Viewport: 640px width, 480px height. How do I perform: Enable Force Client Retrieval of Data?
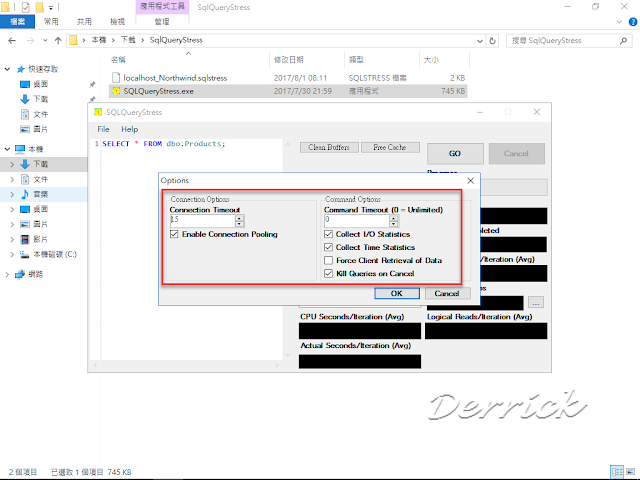click(x=328, y=260)
